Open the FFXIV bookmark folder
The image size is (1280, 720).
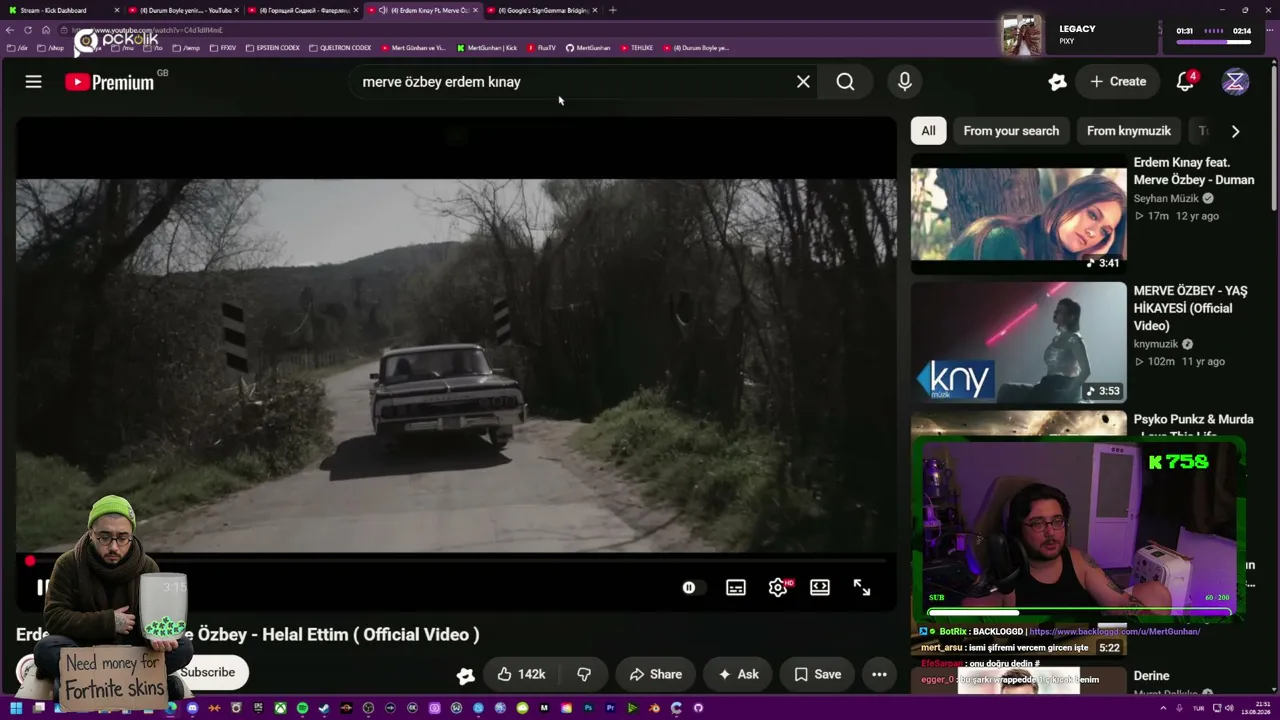point(223,48)
